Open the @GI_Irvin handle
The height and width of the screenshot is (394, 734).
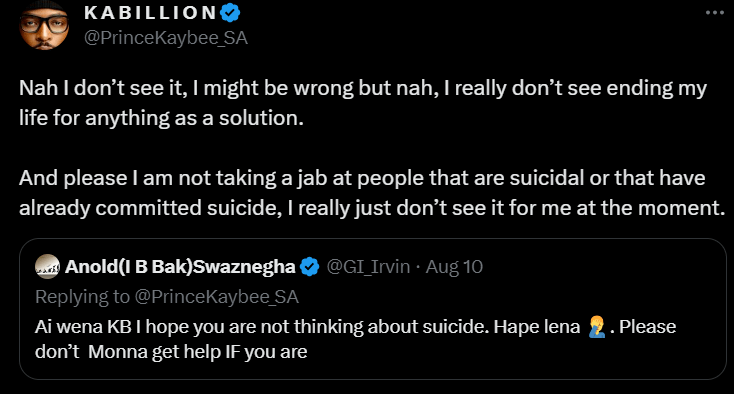pos(368,267)
